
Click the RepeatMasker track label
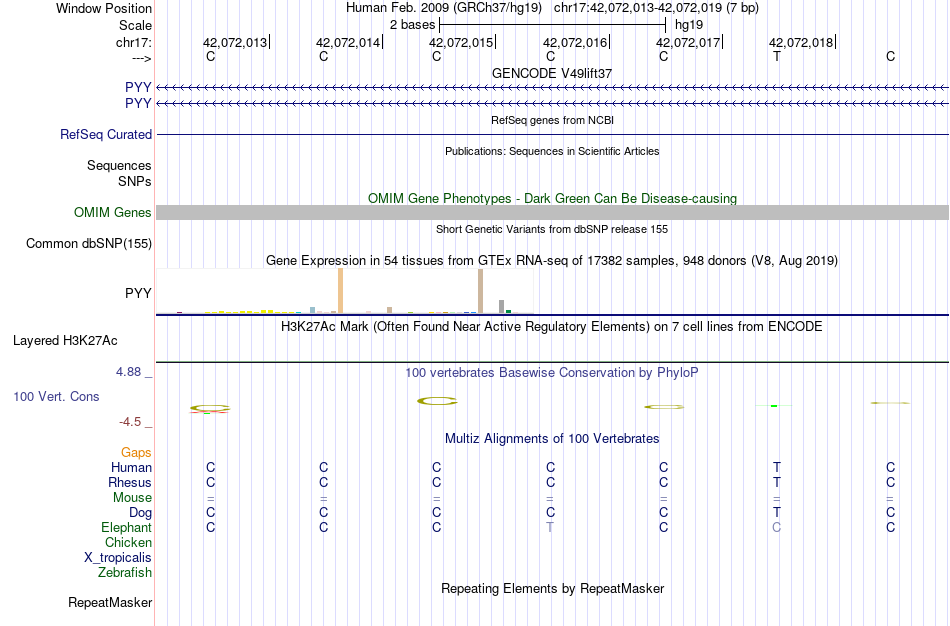point(110,602)
